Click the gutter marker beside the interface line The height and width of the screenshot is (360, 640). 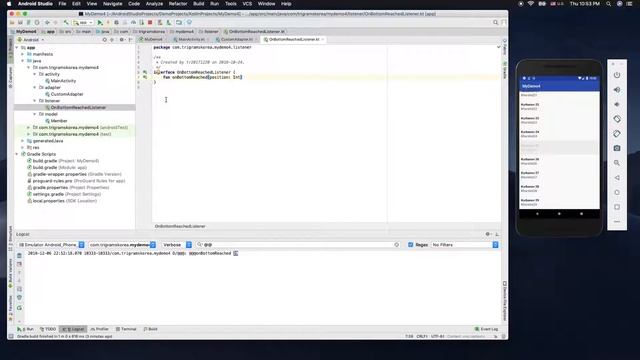(145, 72)
